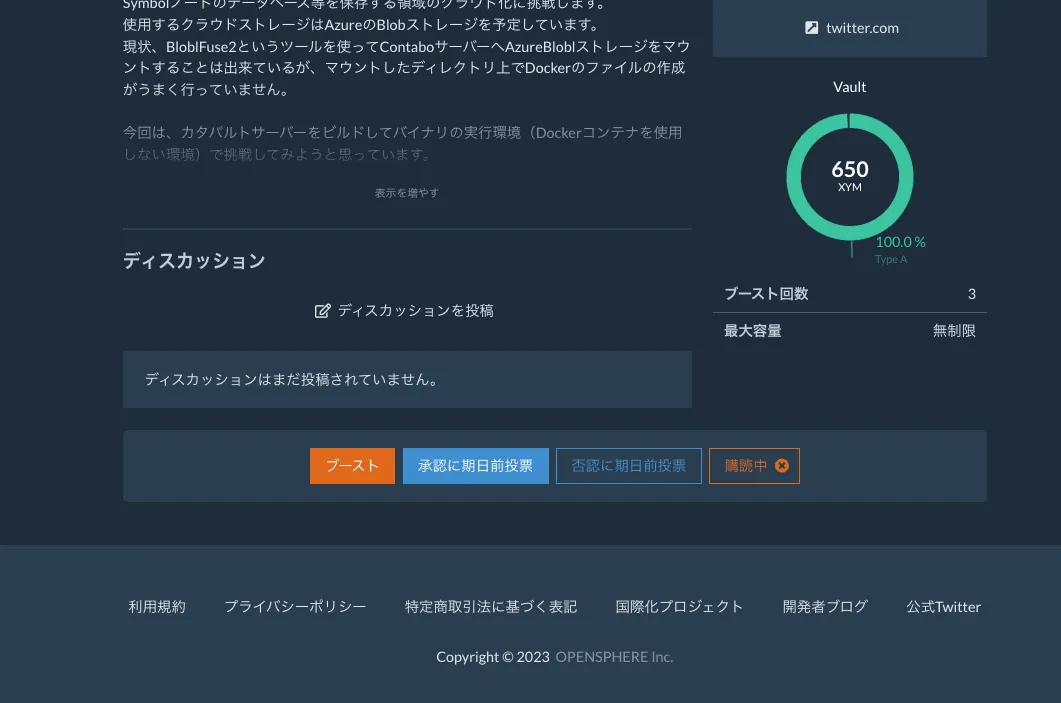This screenshot has width=1061, height=703.
Task: Click the external link icon beside twitter.com
Action: [x=811, y=28]
